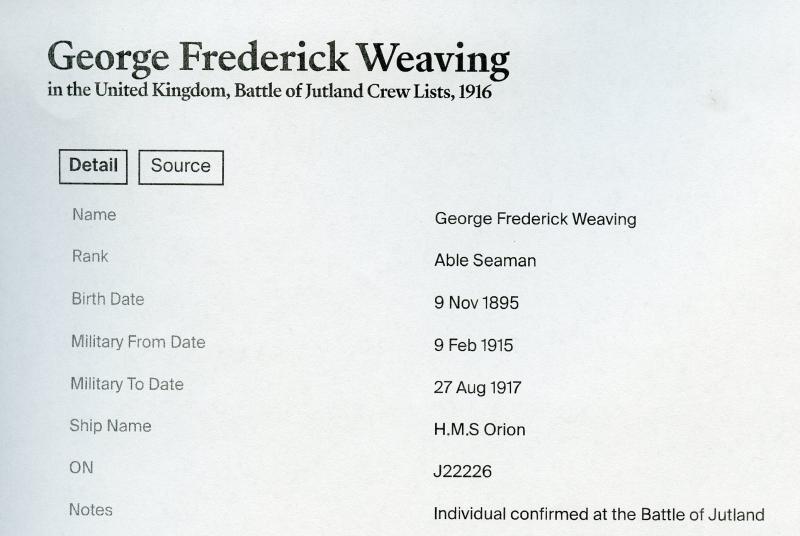Click the Birth Date field label
The image size is (800, 536).
click(x=108, y=299)
